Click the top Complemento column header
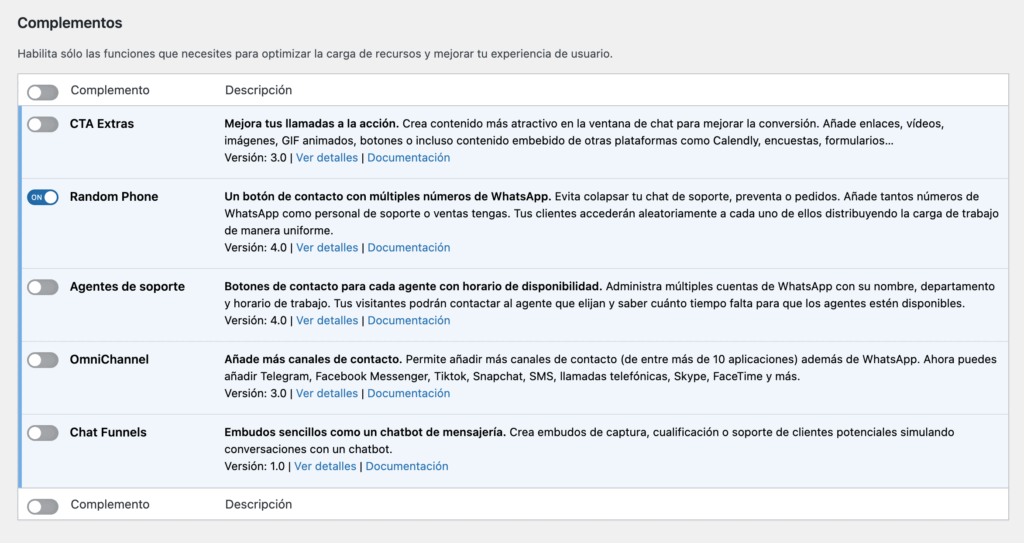Screen dimensions: 1024x543 point(110,90)
